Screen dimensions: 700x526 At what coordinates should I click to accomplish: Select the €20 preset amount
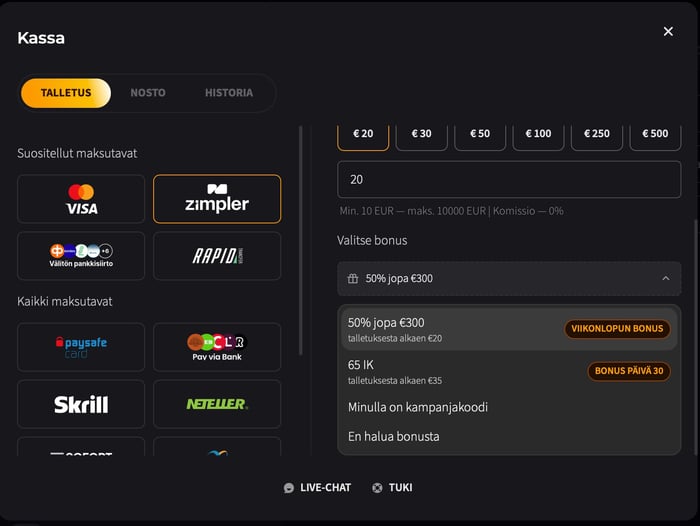click(x=363, y=136)
